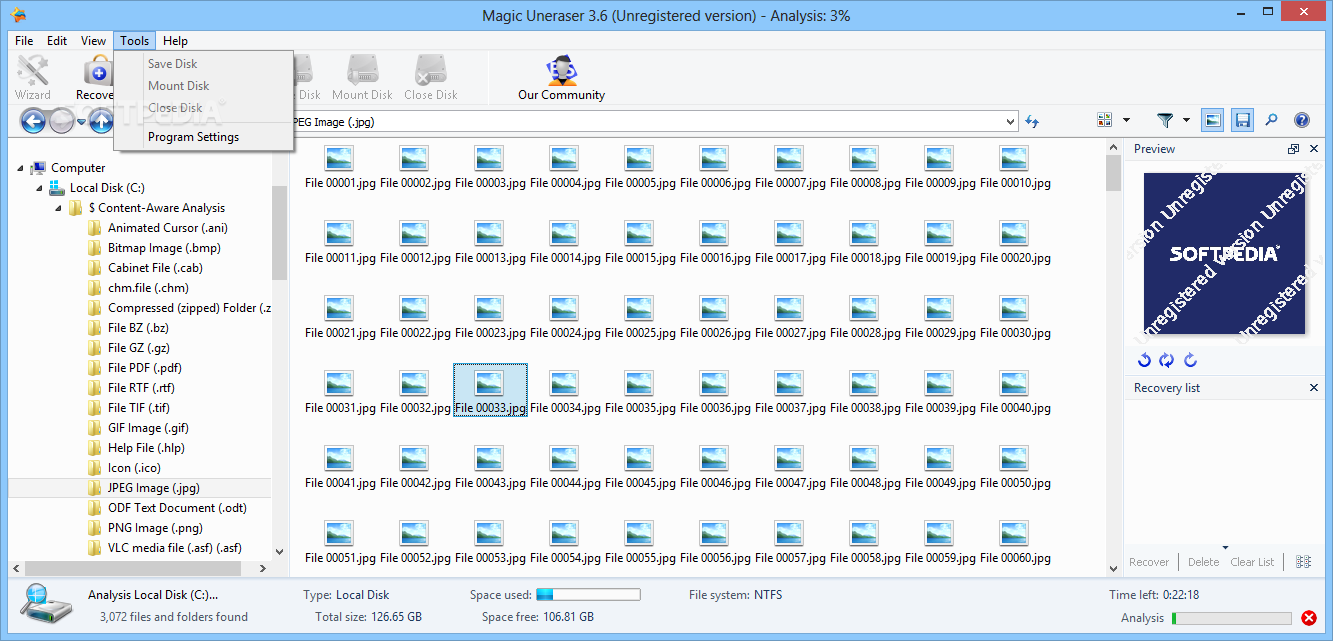Open the View menu
1333x641 pixels.
click(x=93, y=41)
